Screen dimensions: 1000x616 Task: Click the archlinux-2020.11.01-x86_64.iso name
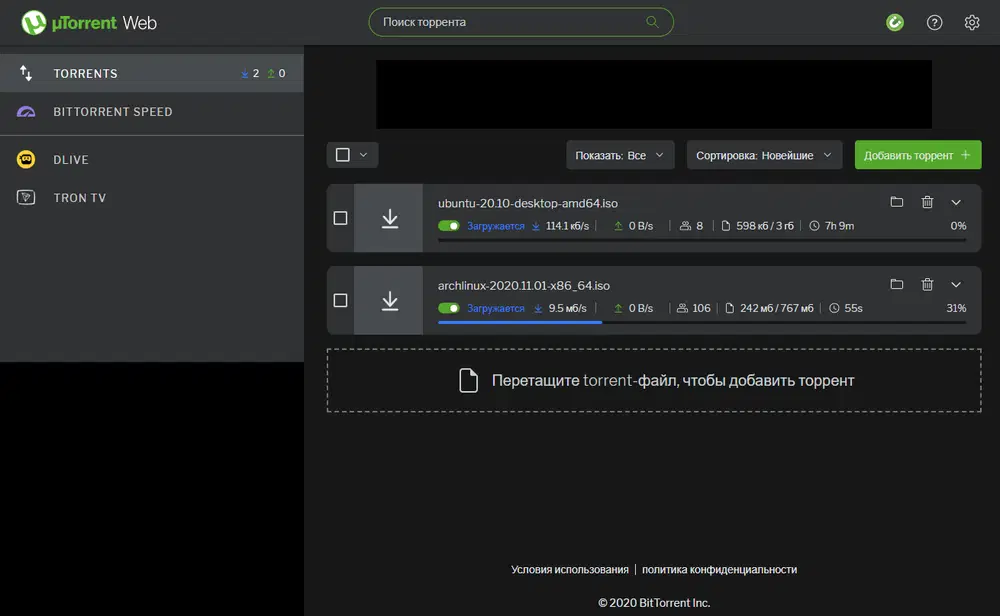pos(524,286)
